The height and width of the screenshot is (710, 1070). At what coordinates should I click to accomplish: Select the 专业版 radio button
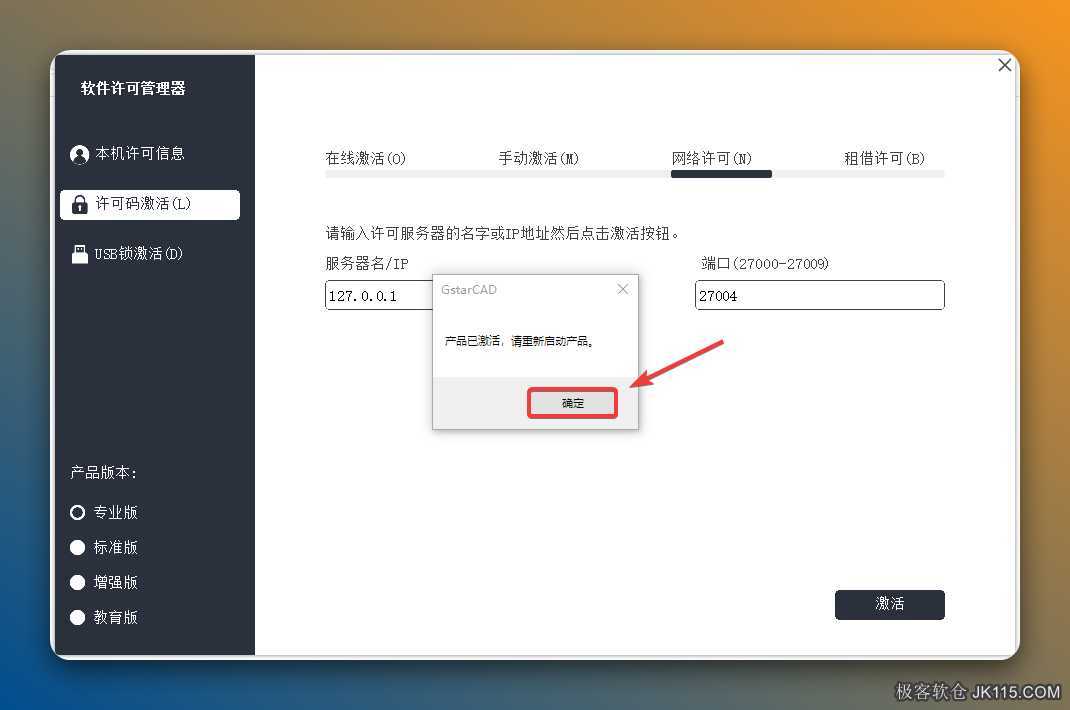(77, 512)
